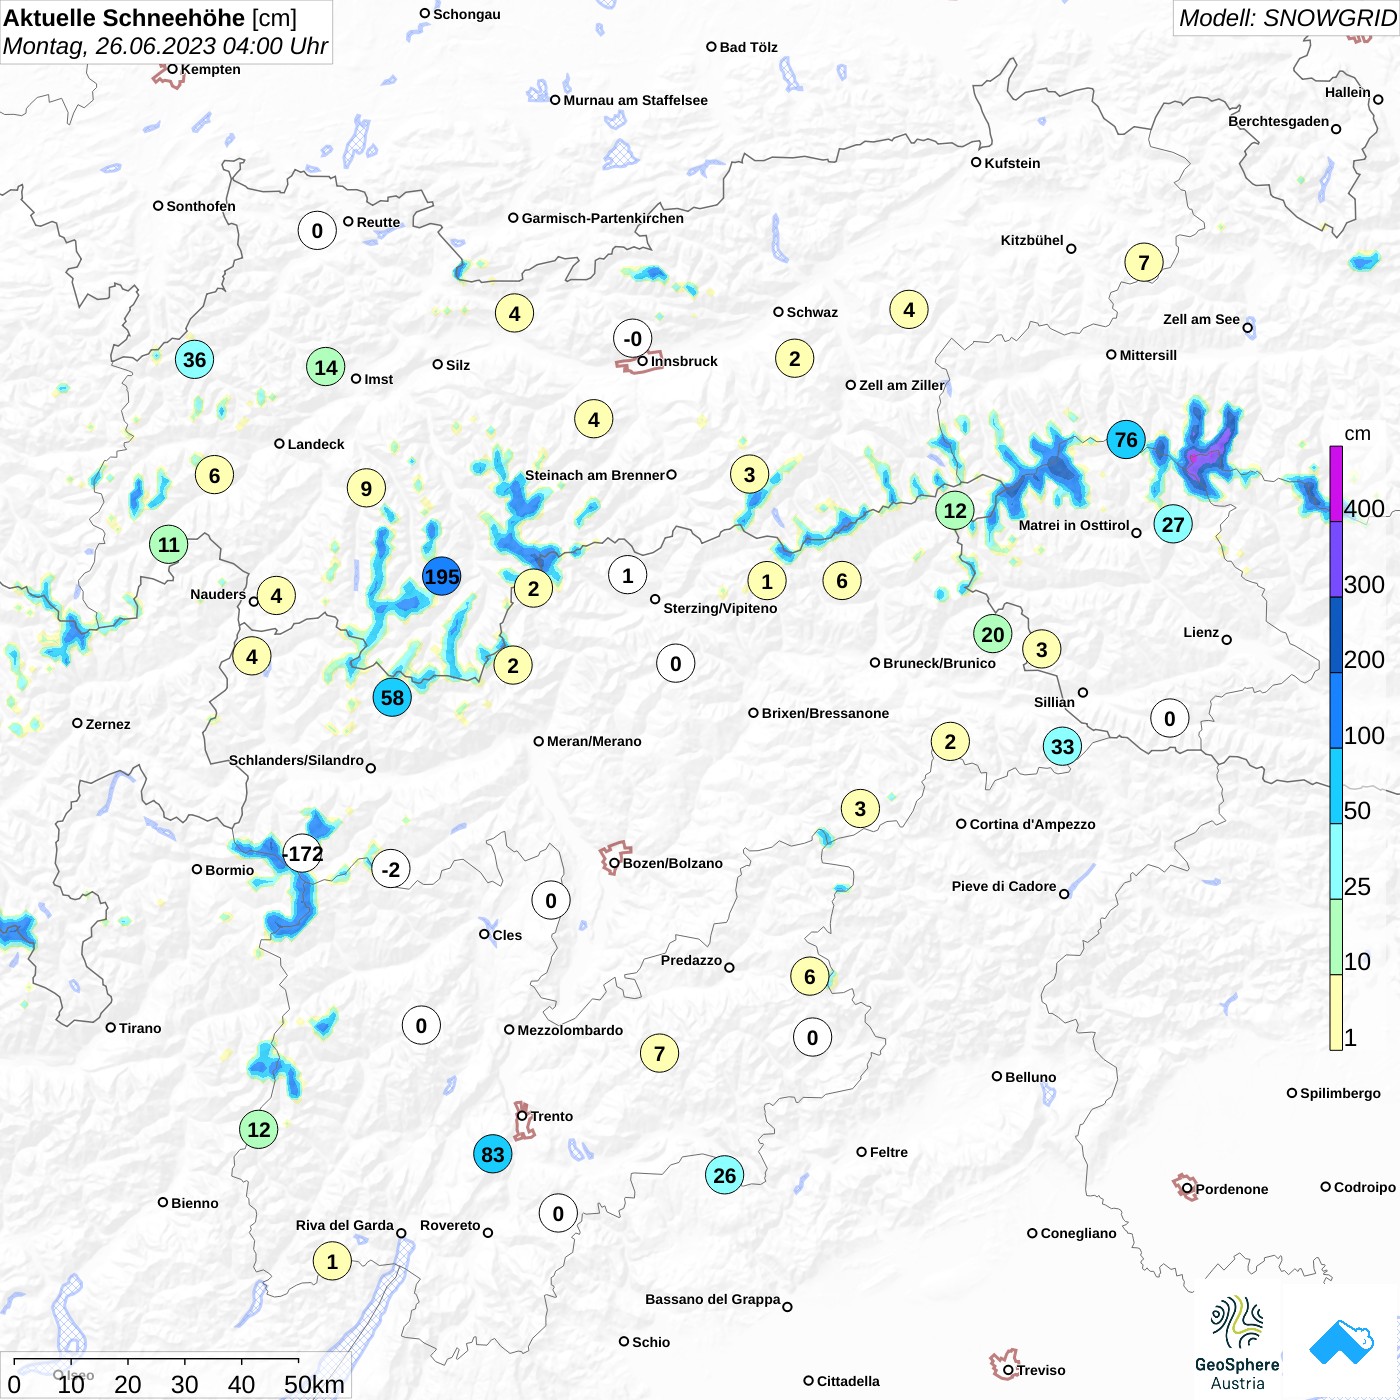Image resolution: width=1400 pixels, height=1400 pixels.
Task: Select the 7 marker near Kitzbühel
Action: [x=1144, y=263]
